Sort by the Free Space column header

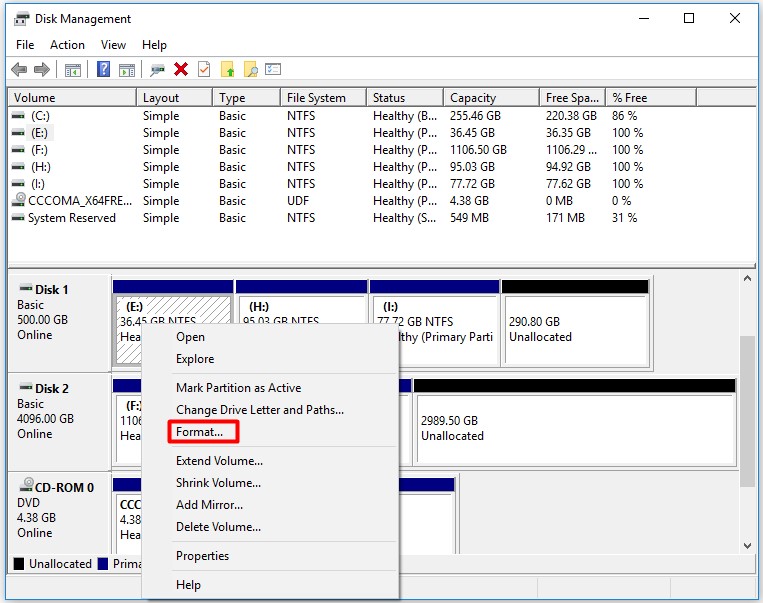coord(573,98)
